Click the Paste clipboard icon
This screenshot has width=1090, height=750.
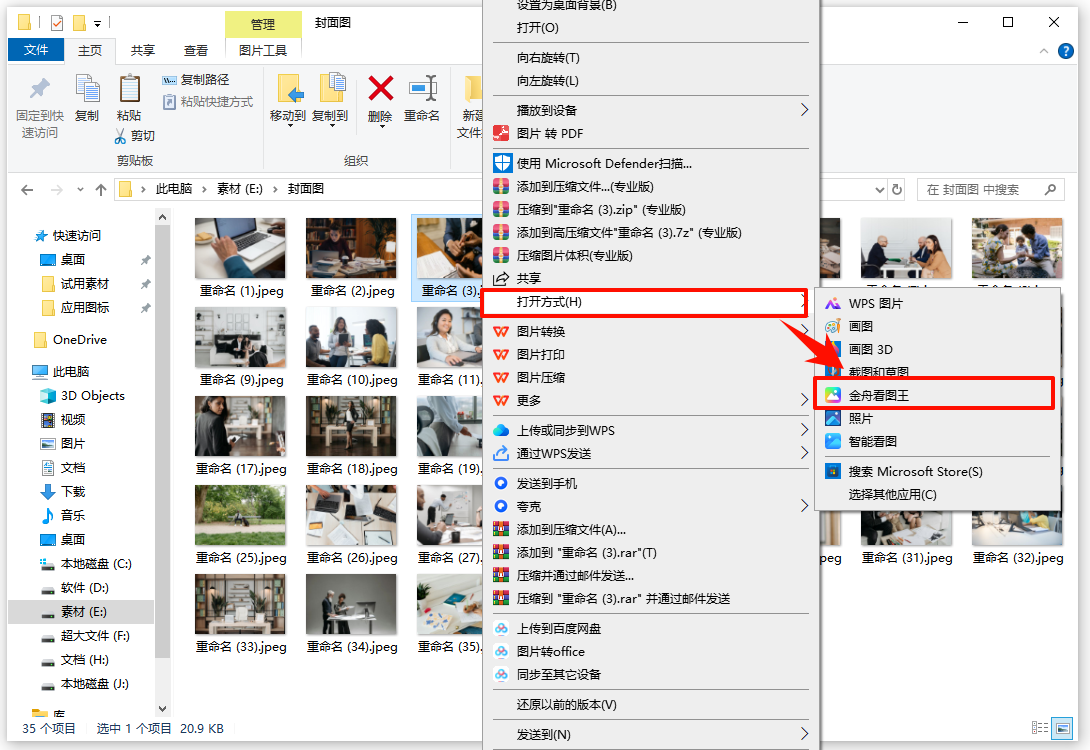[x=129, y=90]
